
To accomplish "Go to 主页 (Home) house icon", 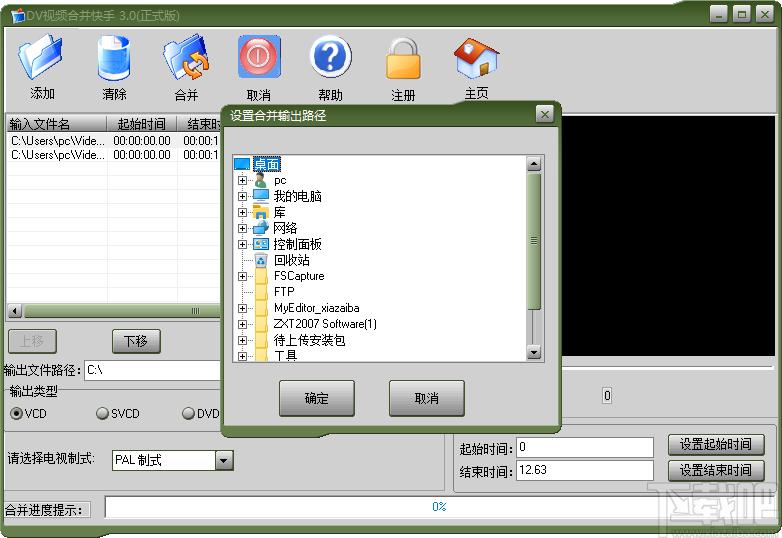I will [476, 58].
